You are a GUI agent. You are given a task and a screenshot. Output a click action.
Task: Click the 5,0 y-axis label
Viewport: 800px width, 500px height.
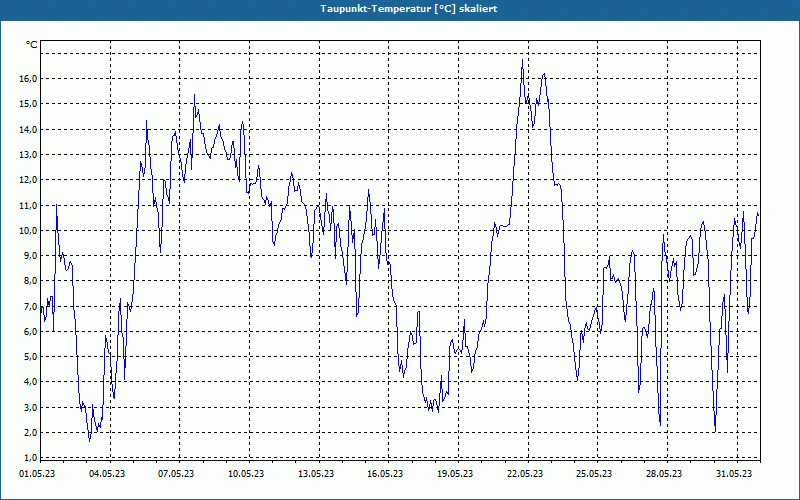tap(30, 357)
